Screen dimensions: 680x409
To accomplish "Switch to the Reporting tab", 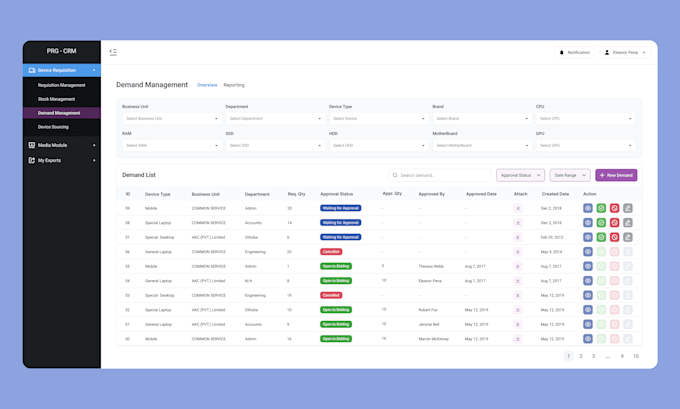I will click(234, 85).
